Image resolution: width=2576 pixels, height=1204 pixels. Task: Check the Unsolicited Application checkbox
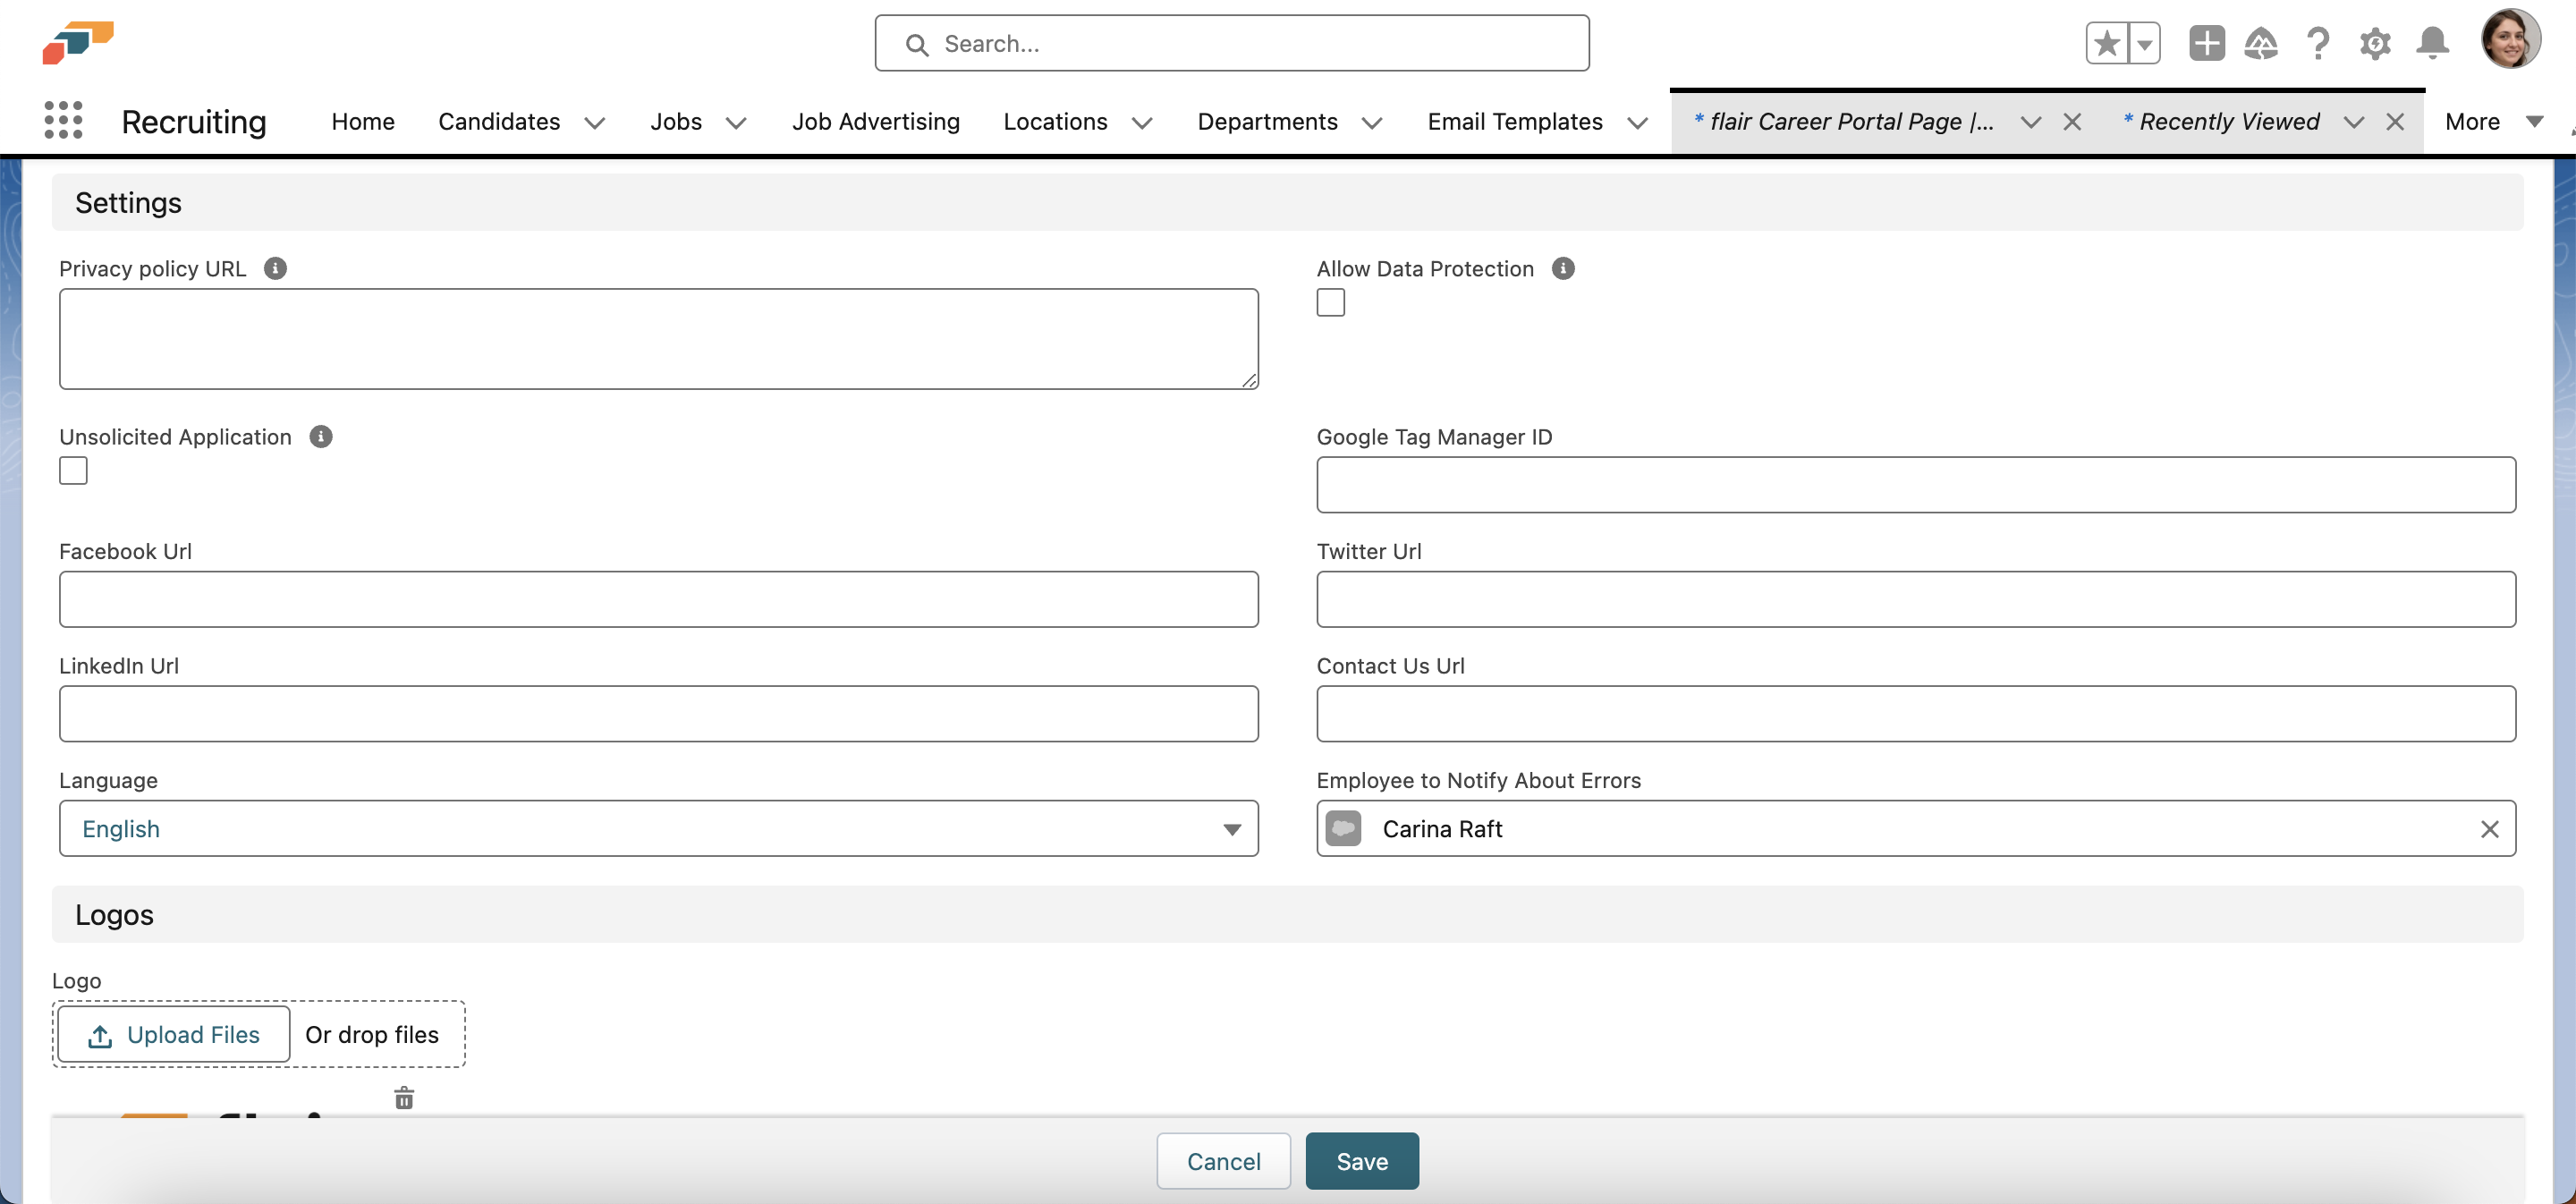[x=73, y=470]
